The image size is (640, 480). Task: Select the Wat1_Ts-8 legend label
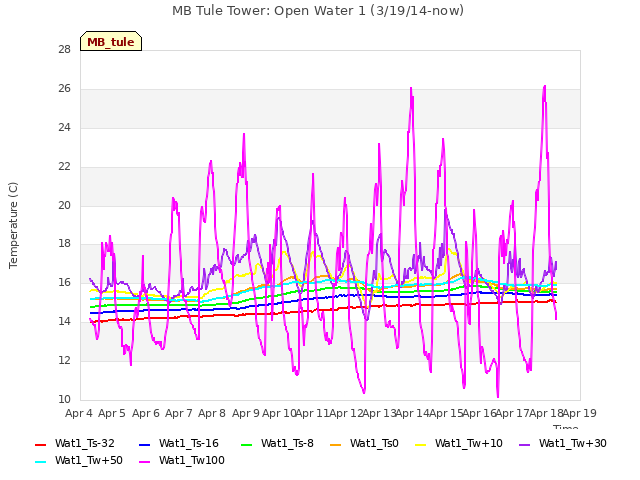pyautogui.click(x=287, y=443)
